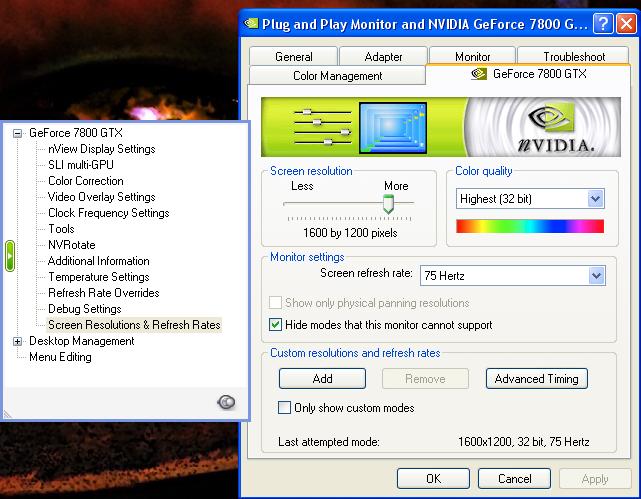Open Refresh Rate Overrides
The width and height of the screenshot is (641, 499).
(x=104, y=293)
